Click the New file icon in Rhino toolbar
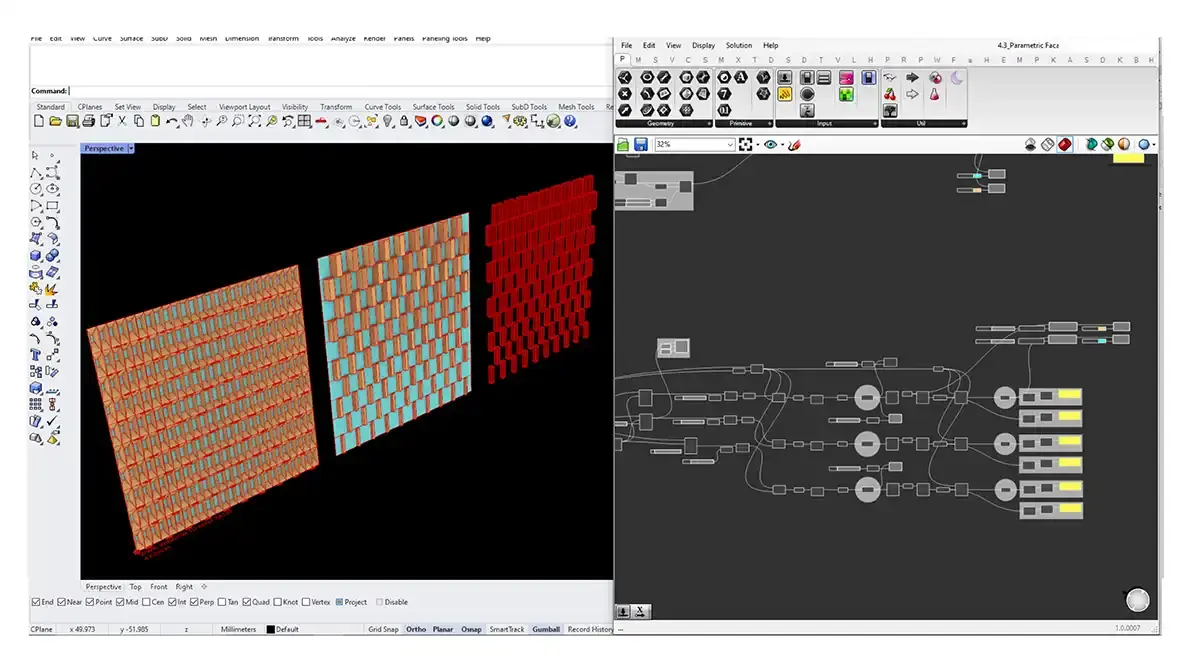 coord(39,121)
